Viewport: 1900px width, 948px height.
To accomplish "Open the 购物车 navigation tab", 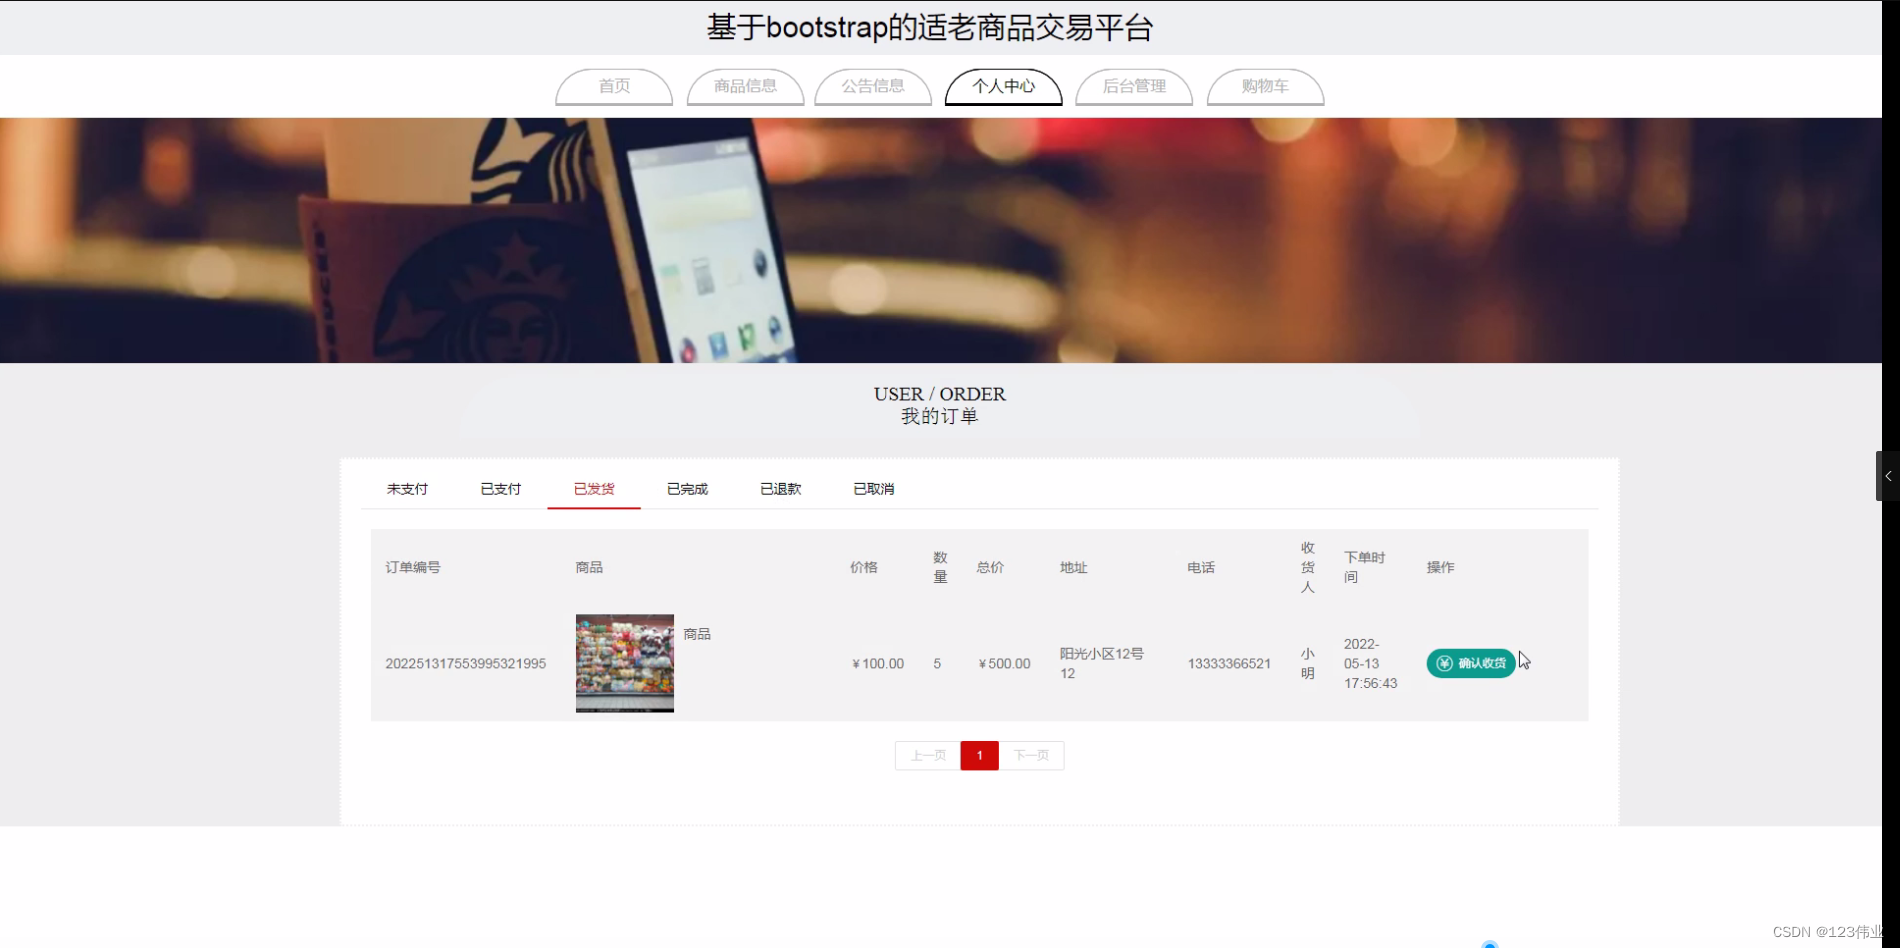I will 1265,87.
